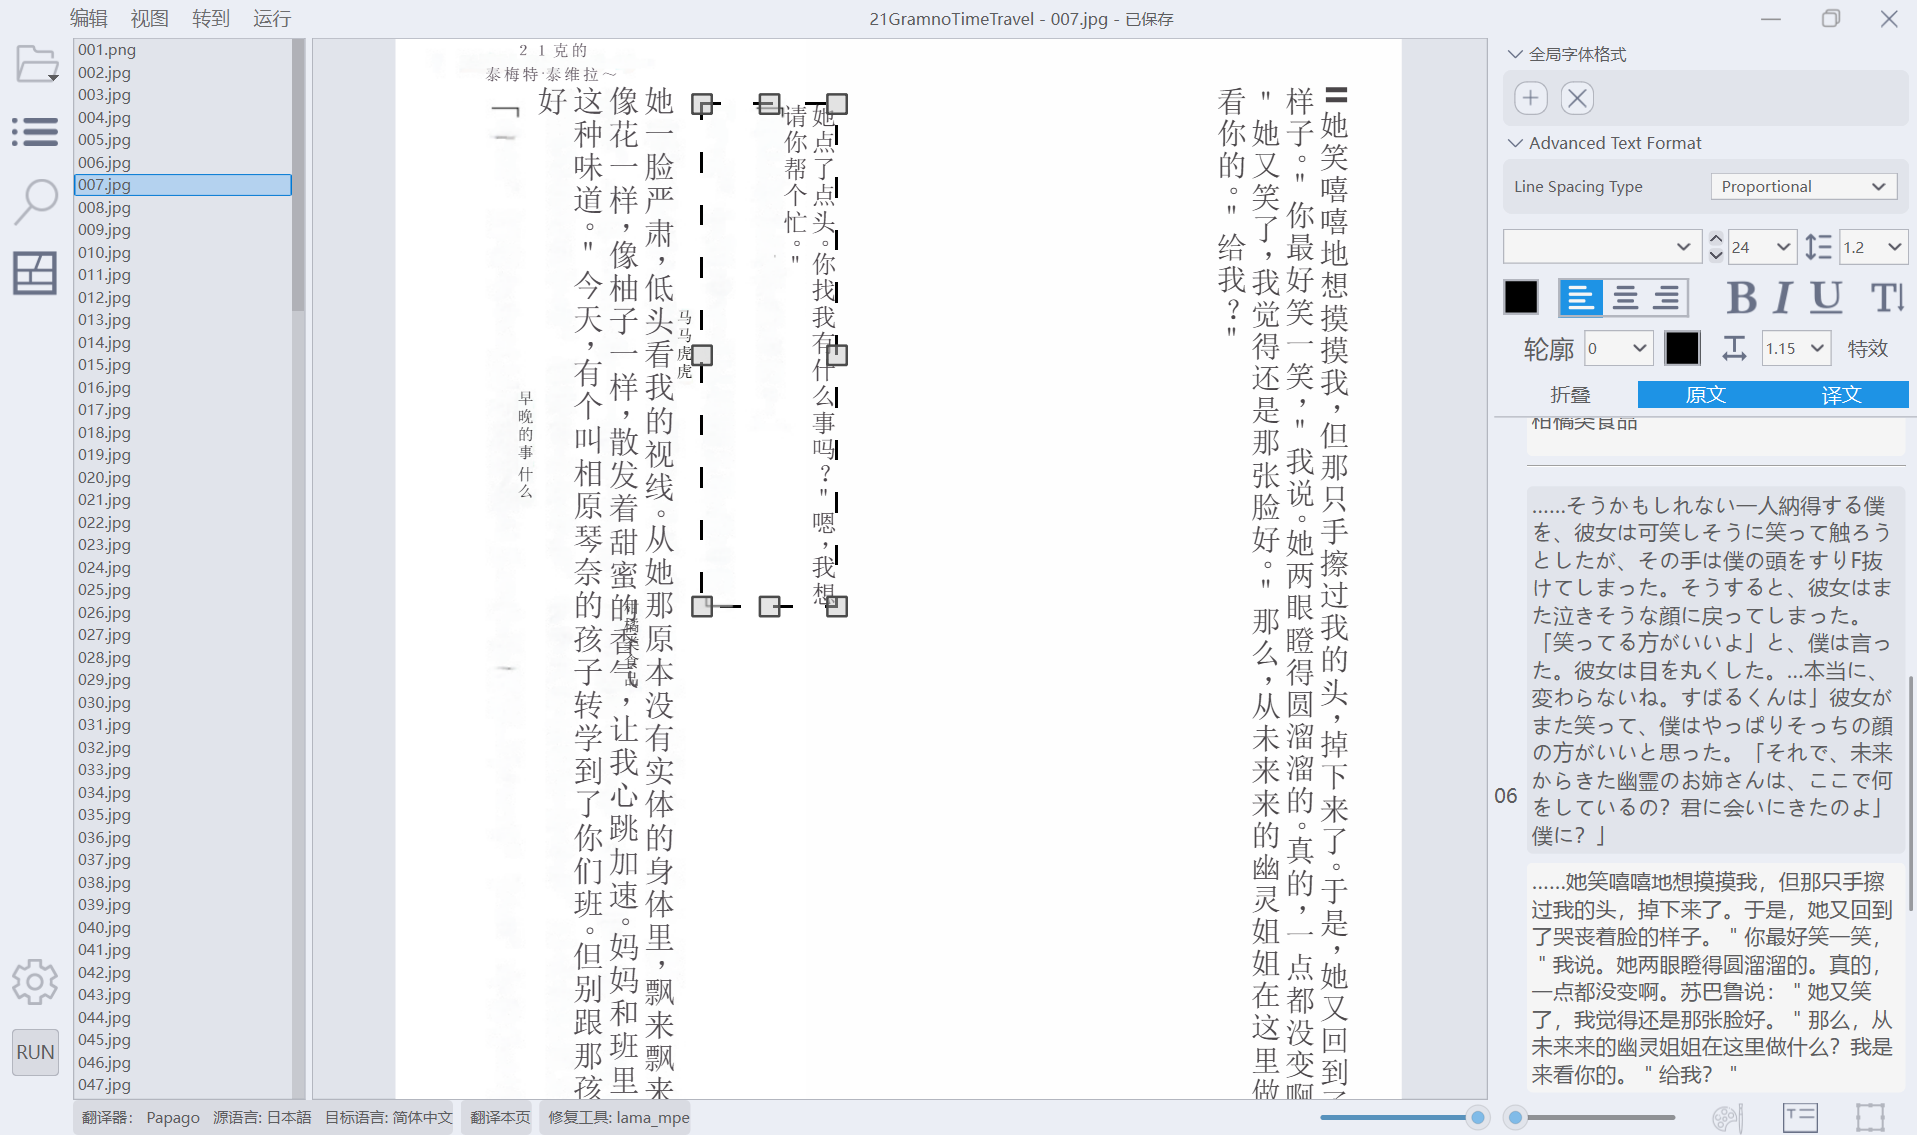The image size is (1917, 1135).
Task: Open the search tool in left sidebar
Action: [x=35, y=201]
